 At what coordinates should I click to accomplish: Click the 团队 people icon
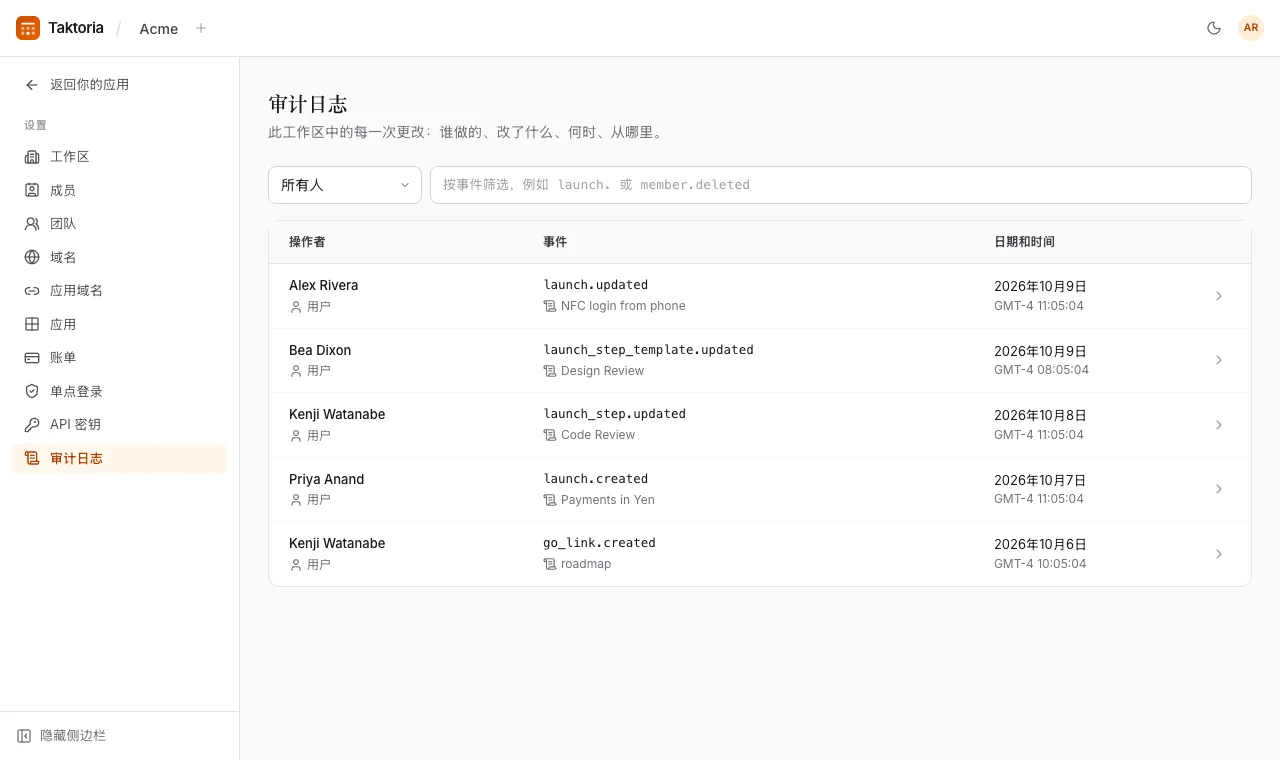(32, 224)
